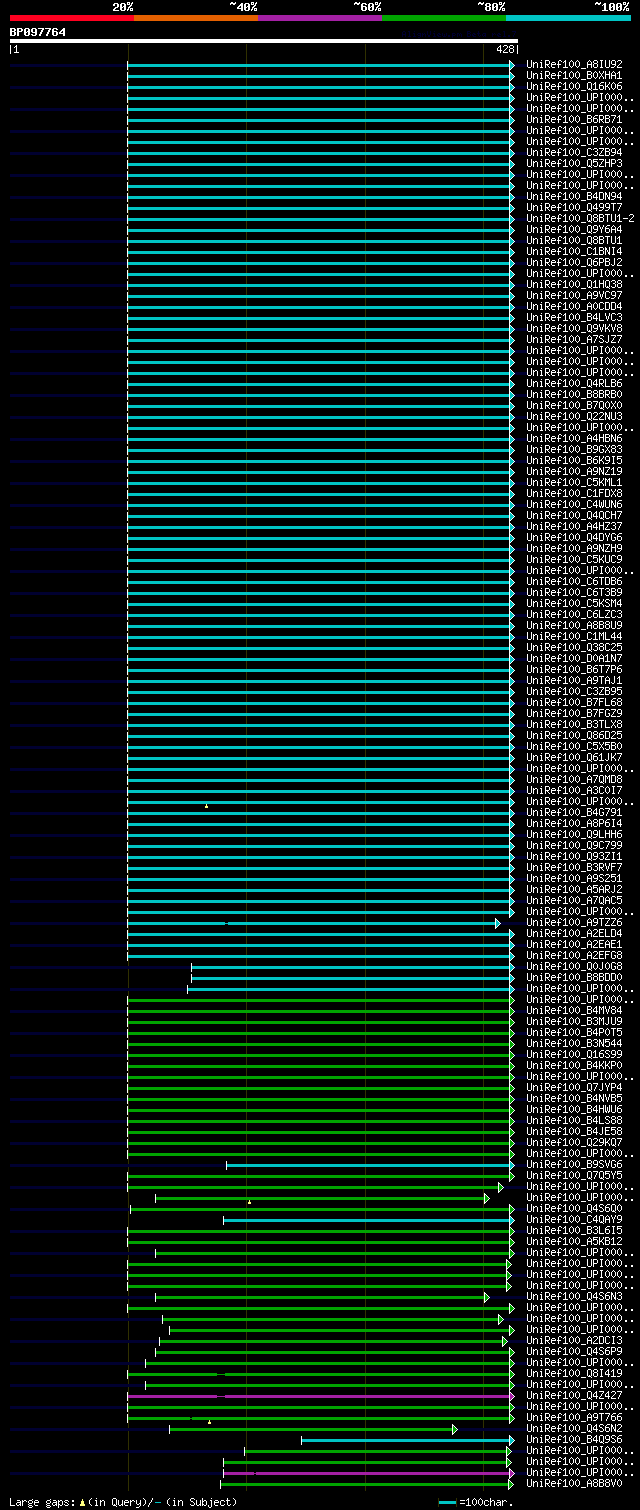Select the UniRef100_C5KML1 entry
640x1510 pixels.
point(574,483)
